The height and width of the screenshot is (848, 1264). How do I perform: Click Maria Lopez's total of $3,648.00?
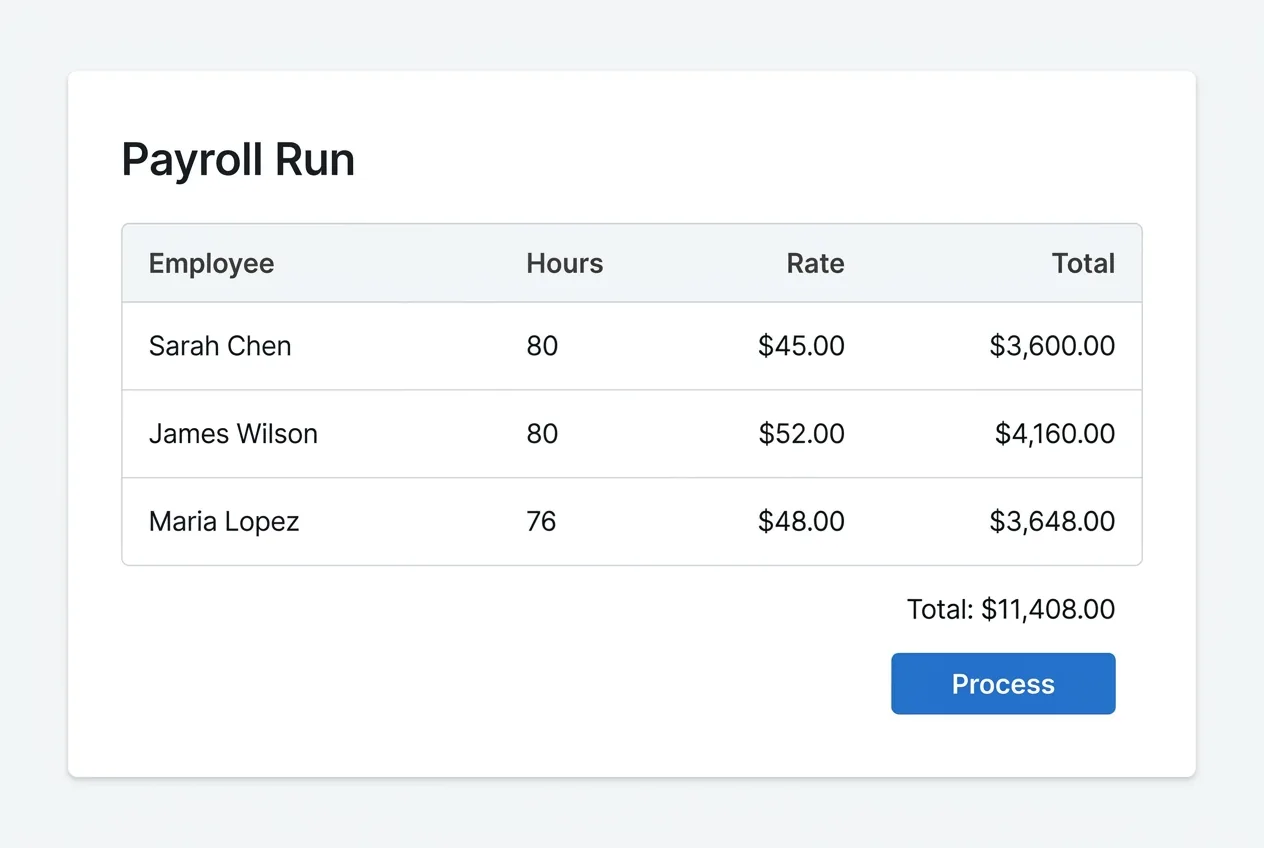1052,521
